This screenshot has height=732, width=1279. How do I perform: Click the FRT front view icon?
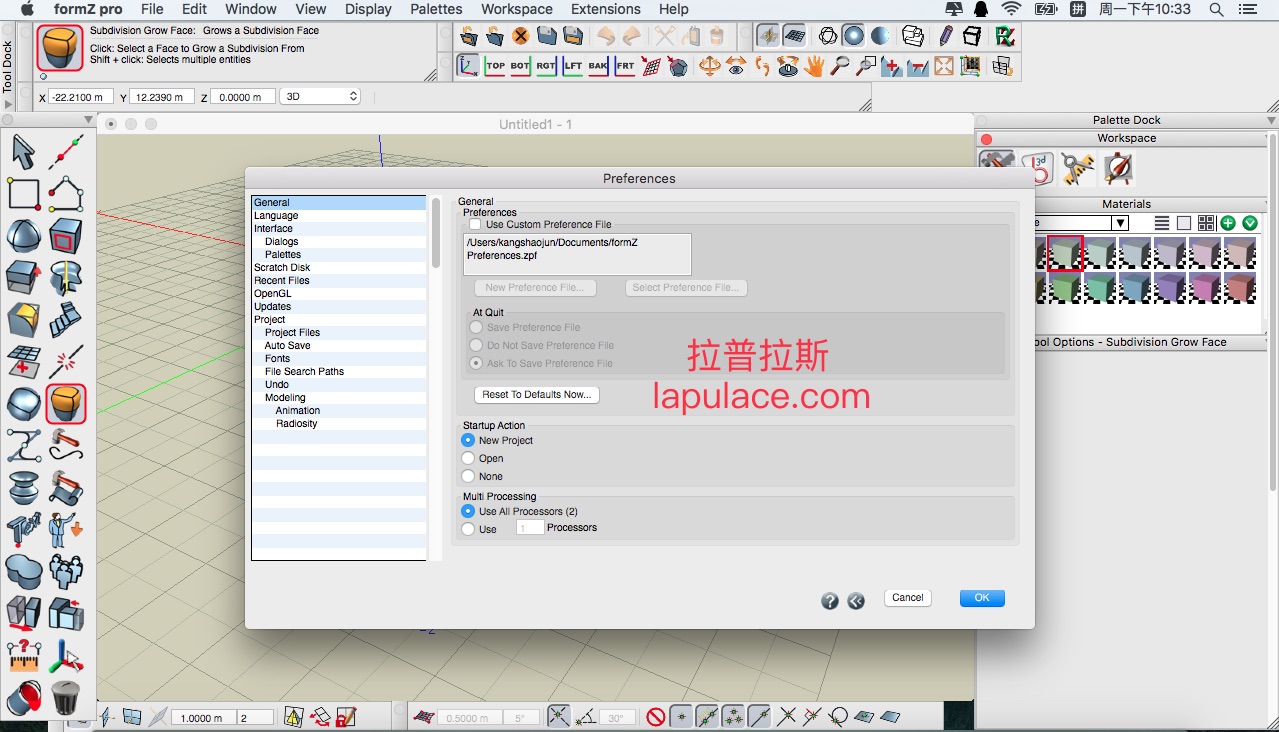[624, 66]
